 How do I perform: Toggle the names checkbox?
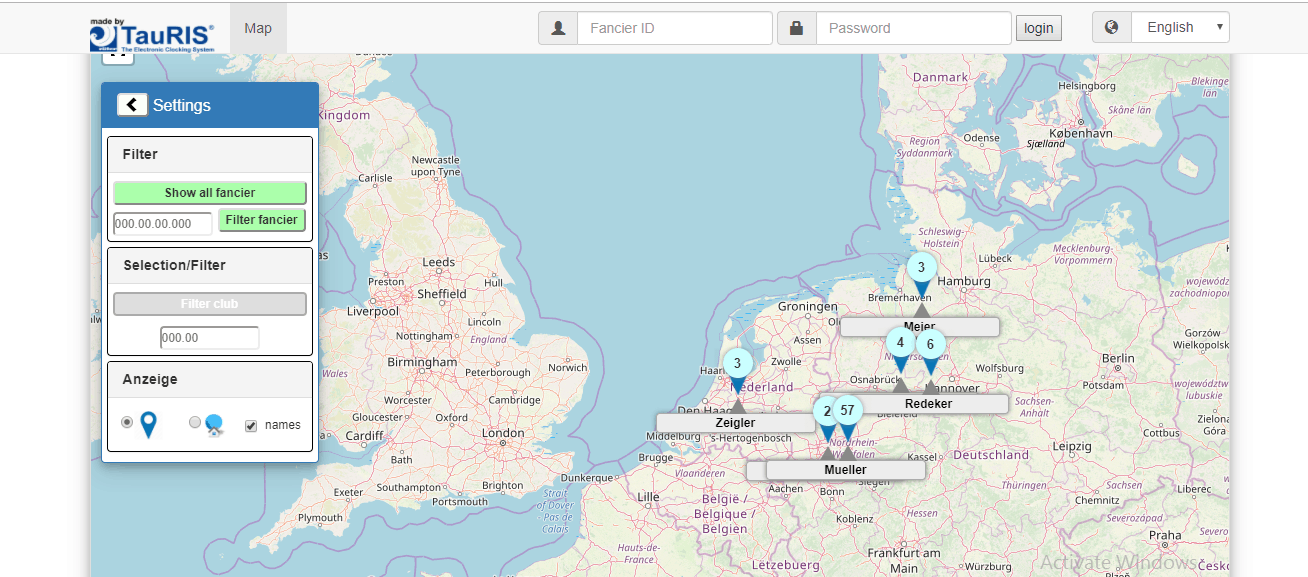[251, 425]
